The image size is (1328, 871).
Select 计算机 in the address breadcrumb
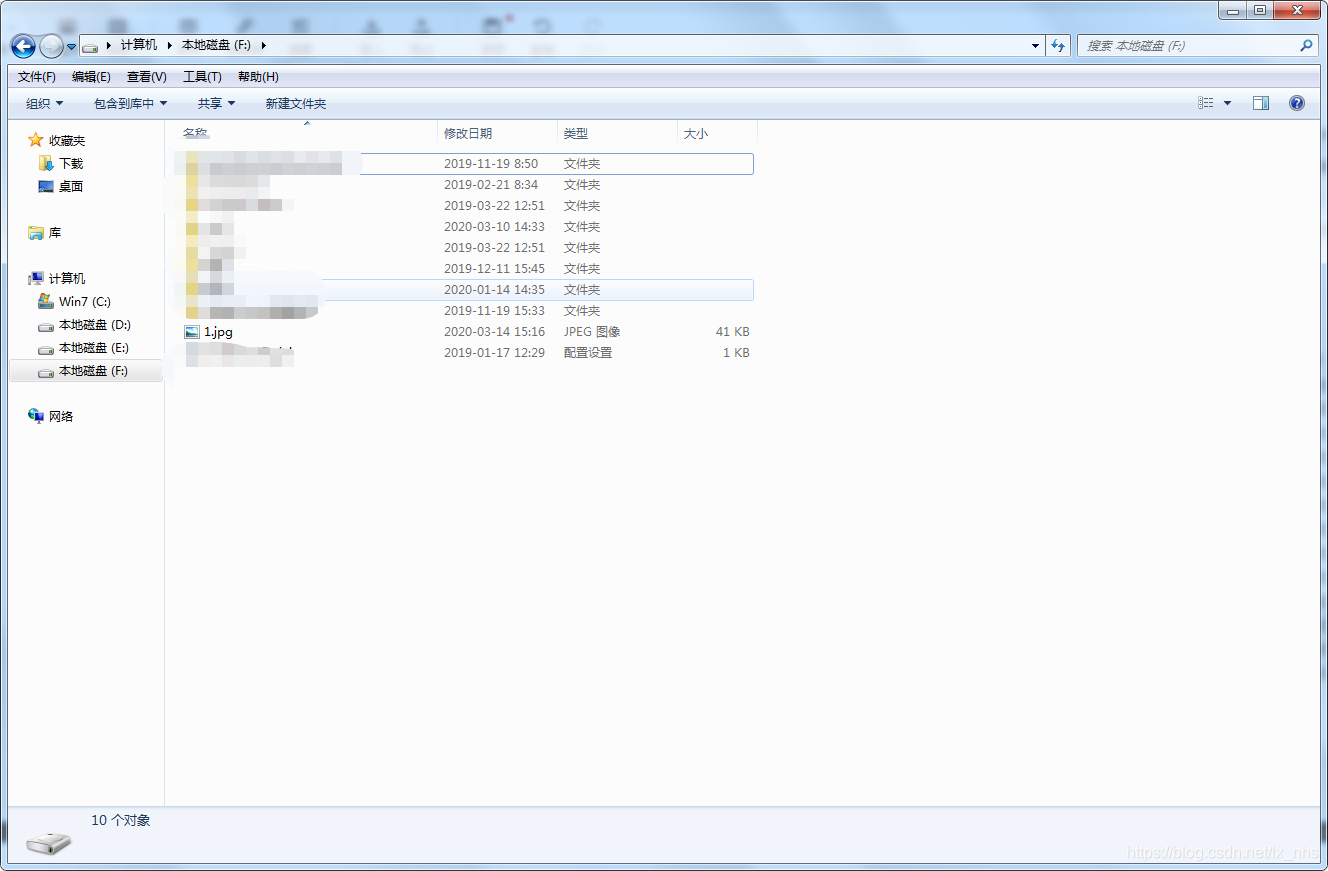[139, 45]
